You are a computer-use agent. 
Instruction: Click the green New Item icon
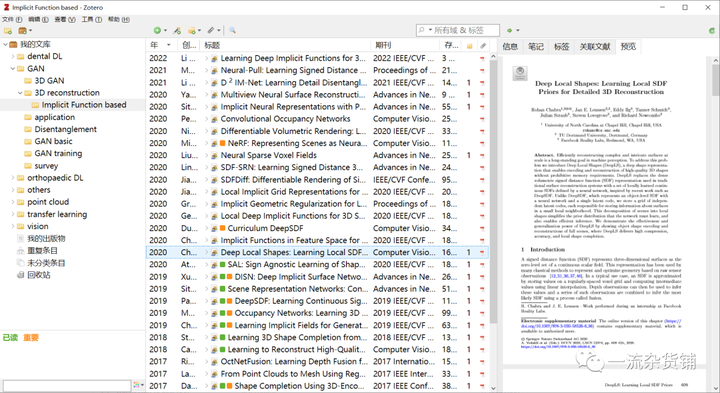click(x=158, y=30)
